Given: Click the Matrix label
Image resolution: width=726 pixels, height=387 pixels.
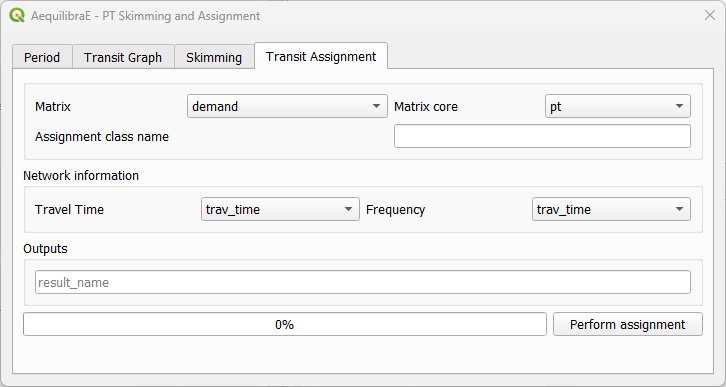Looking at the screenshot, I should (x=53, y=106).
